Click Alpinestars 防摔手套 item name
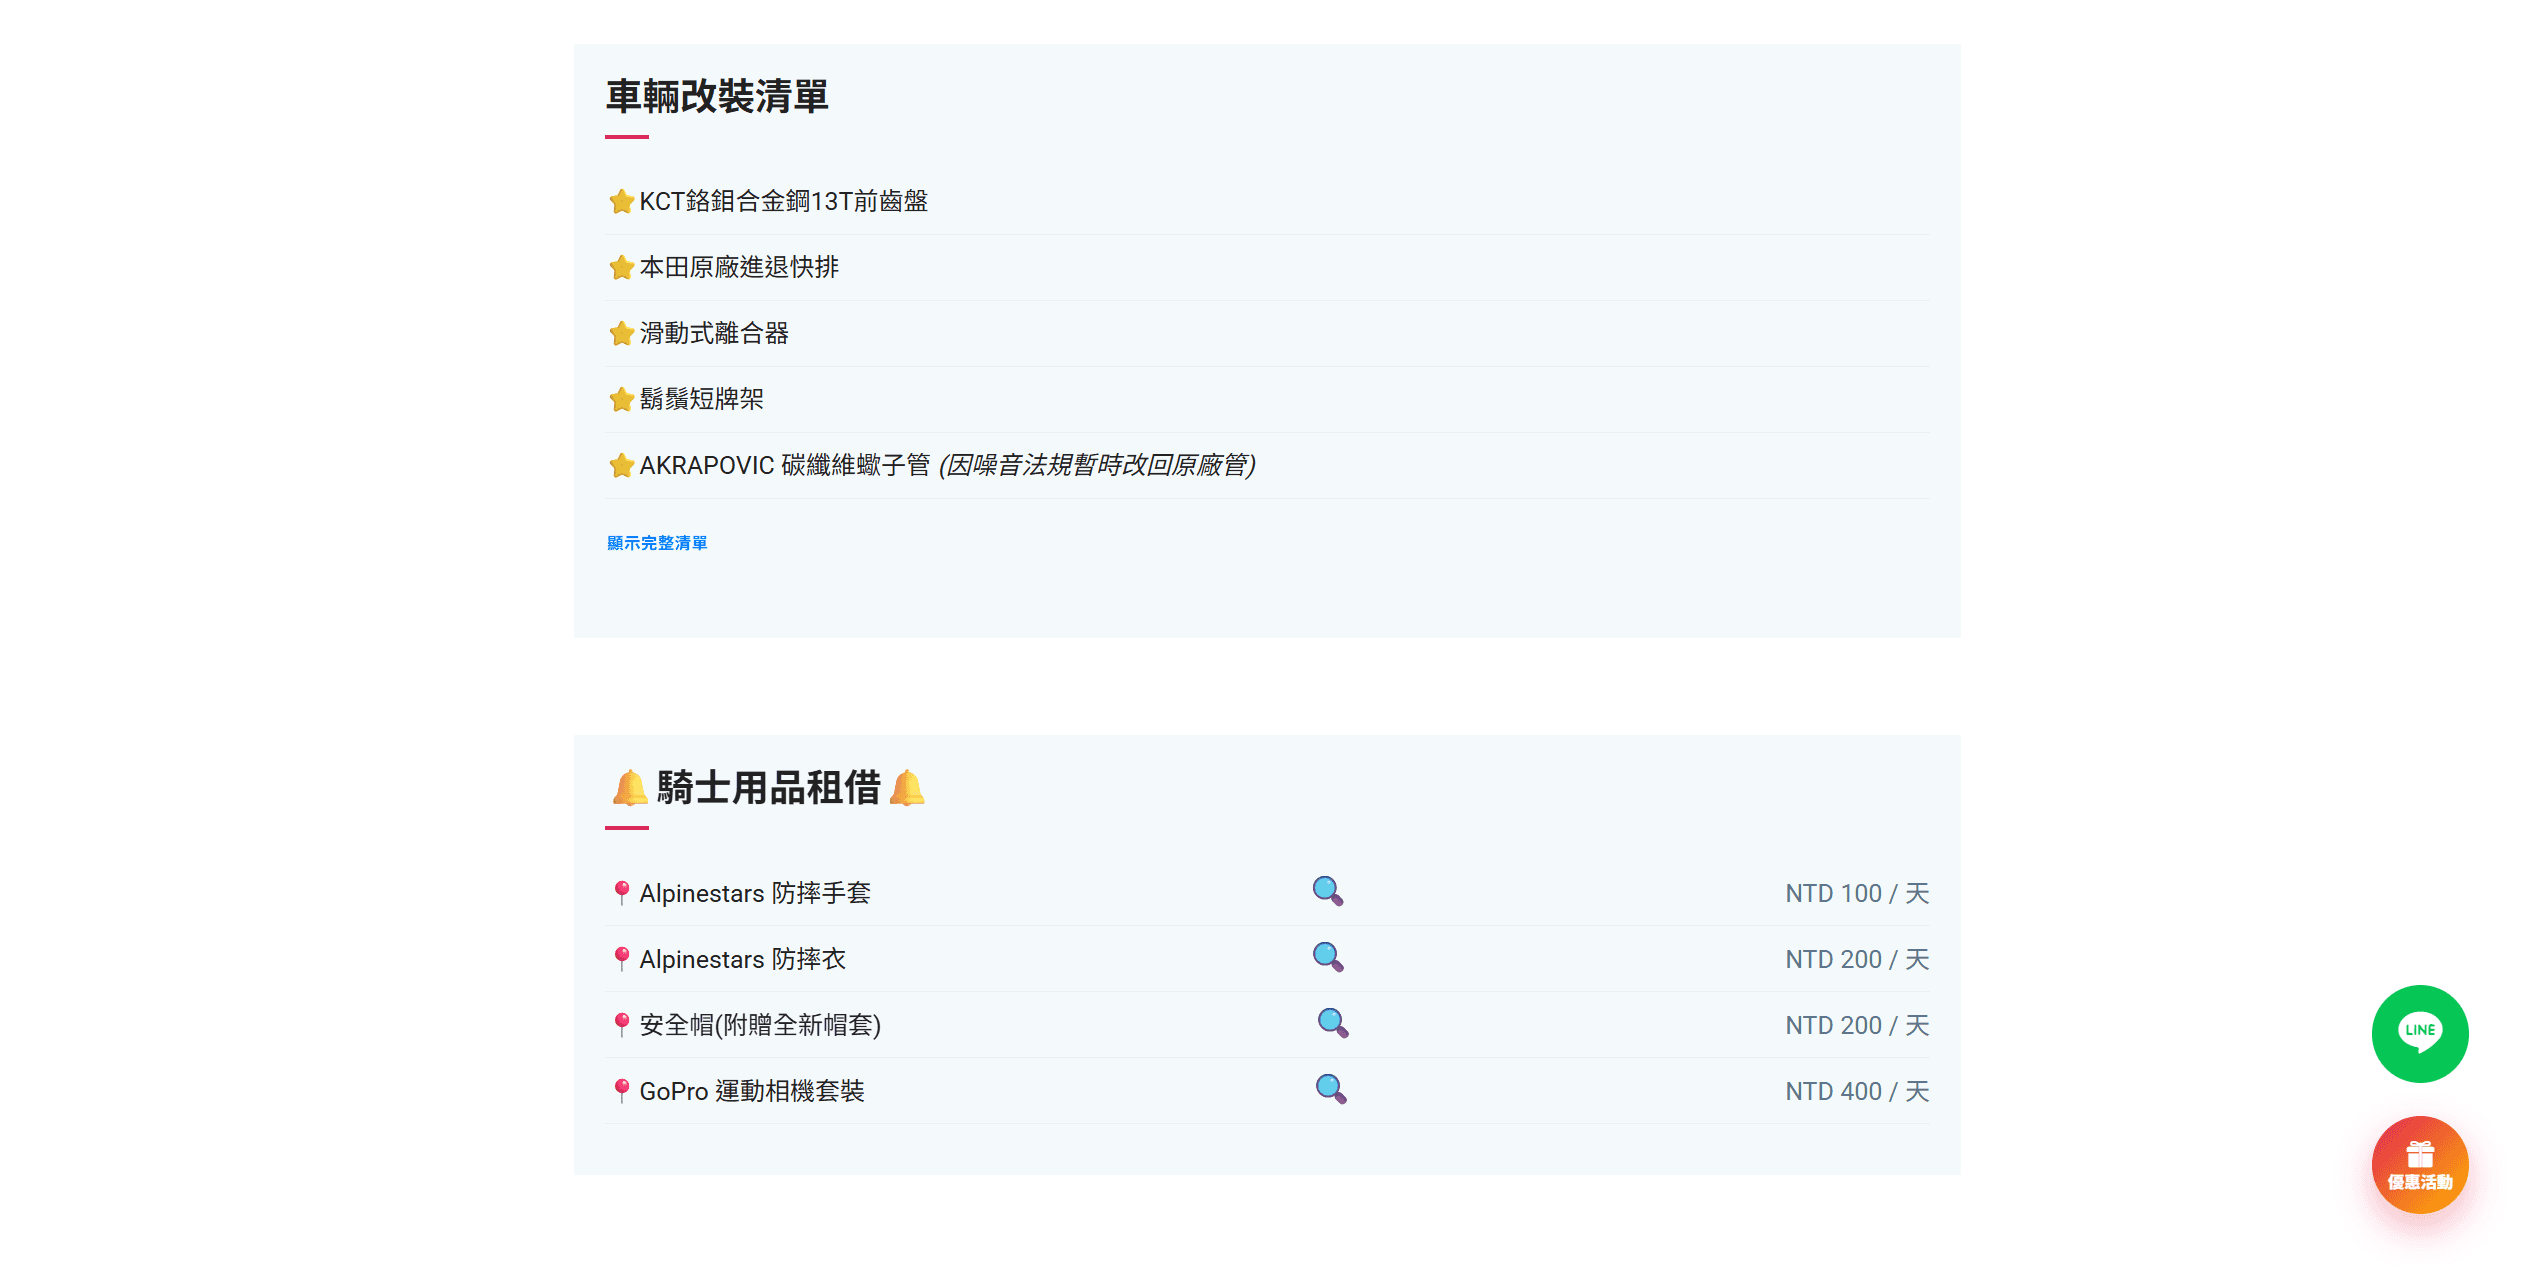Screen dimensions: 2532x1265 click(755, 893)
